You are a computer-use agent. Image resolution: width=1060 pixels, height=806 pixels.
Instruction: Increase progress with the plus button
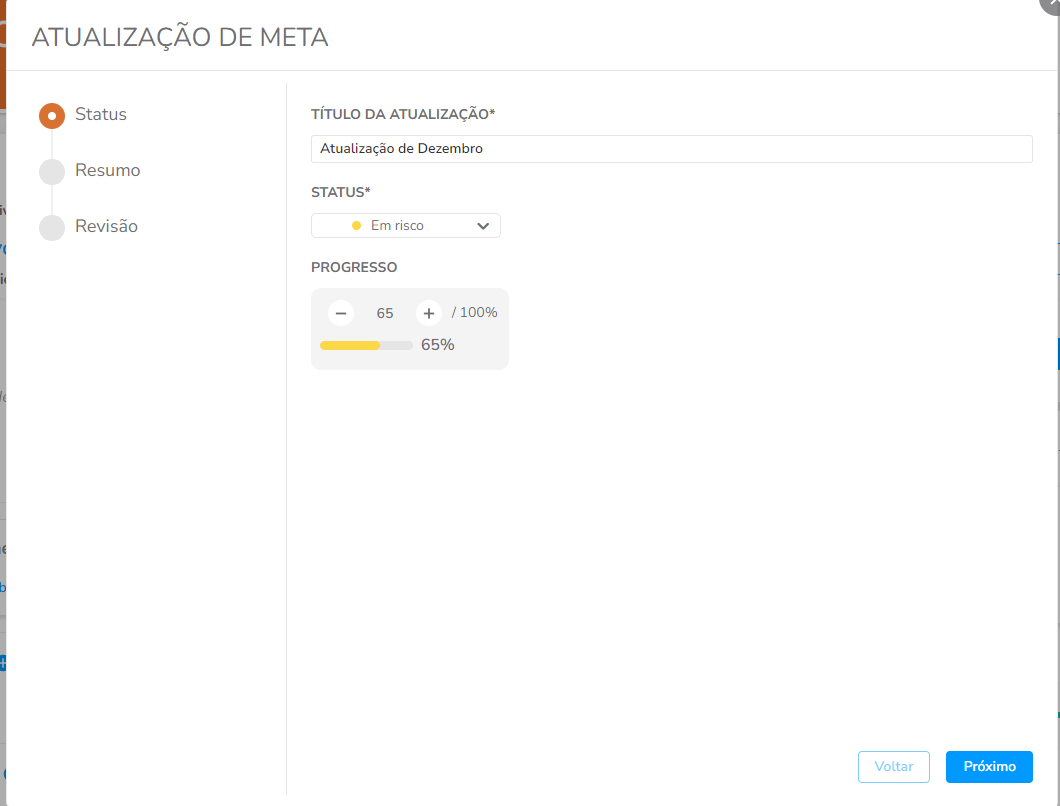tap(429, 313)
